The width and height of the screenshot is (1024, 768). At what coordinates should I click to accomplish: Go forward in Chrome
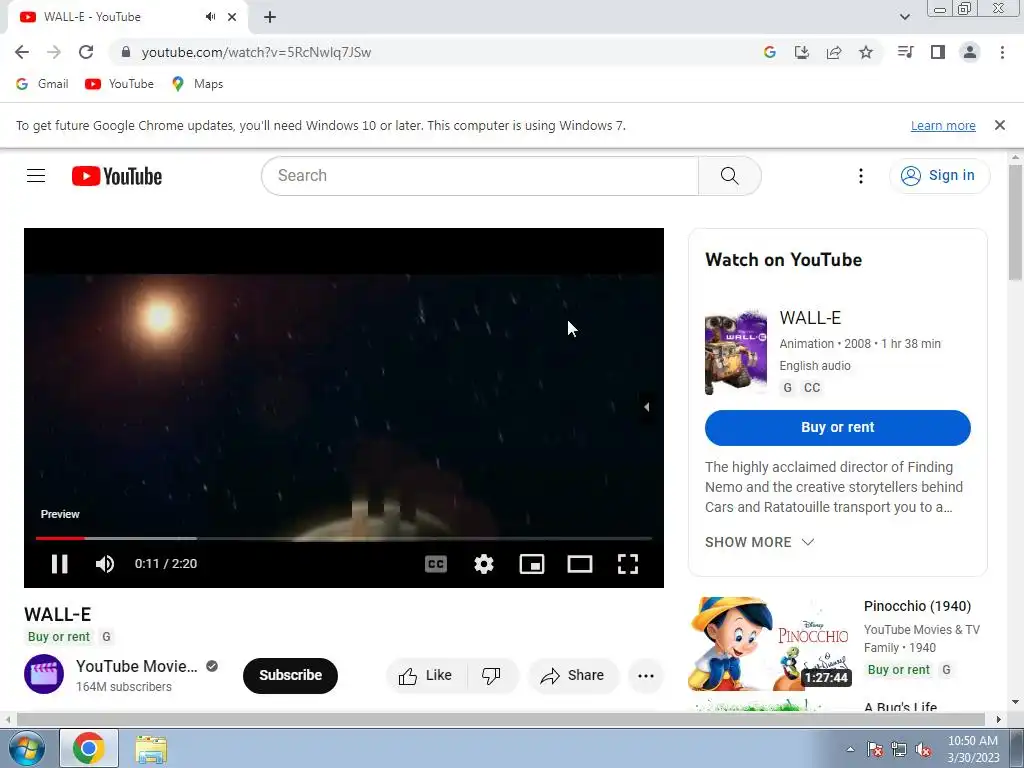pyautogui.click(x=54, y=52)
